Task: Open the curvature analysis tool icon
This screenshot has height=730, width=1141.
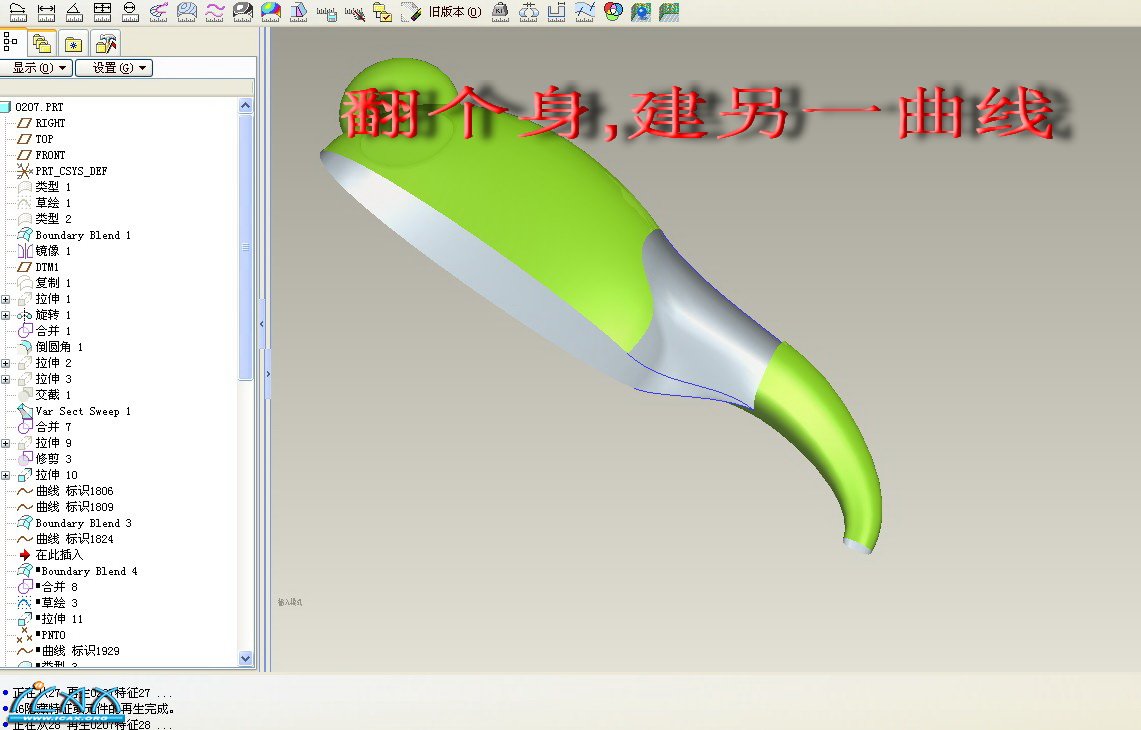Action: click(x=159, y=12)
